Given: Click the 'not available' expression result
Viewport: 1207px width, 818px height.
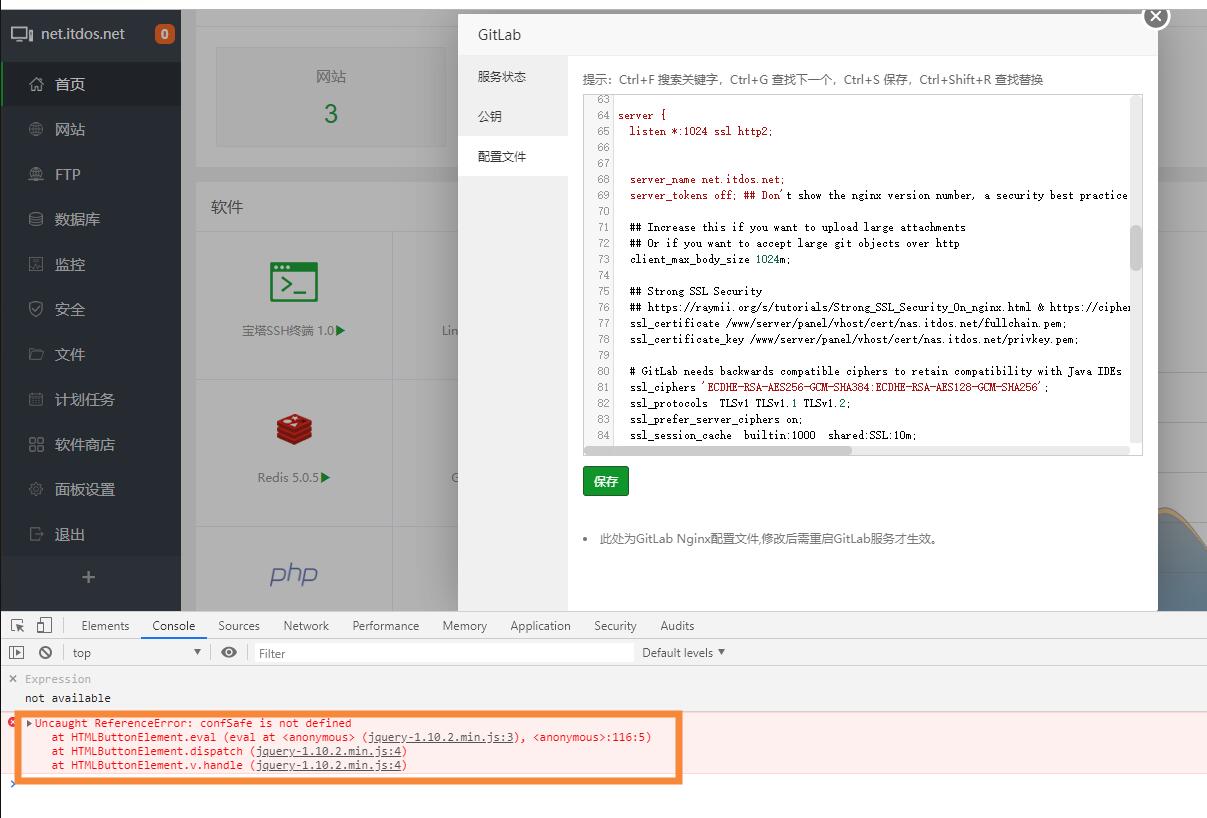Looking at the screenshot, I should click(68, 698).
